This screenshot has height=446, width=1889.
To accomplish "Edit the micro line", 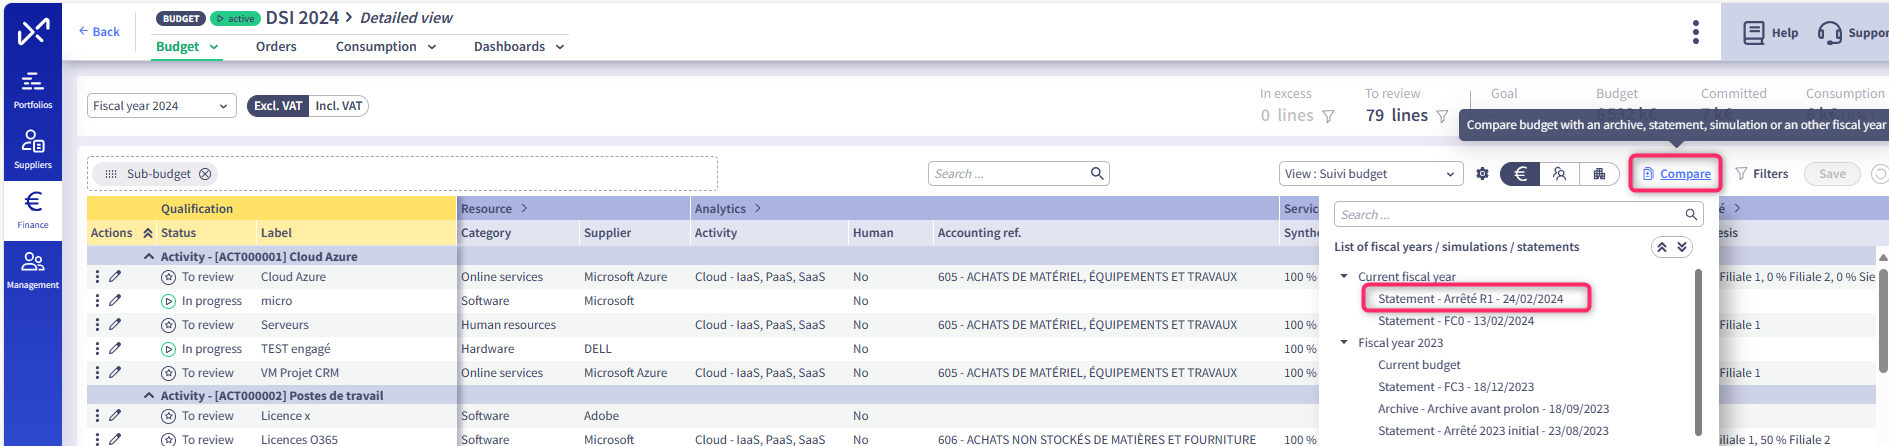I will tap(115, 301).
